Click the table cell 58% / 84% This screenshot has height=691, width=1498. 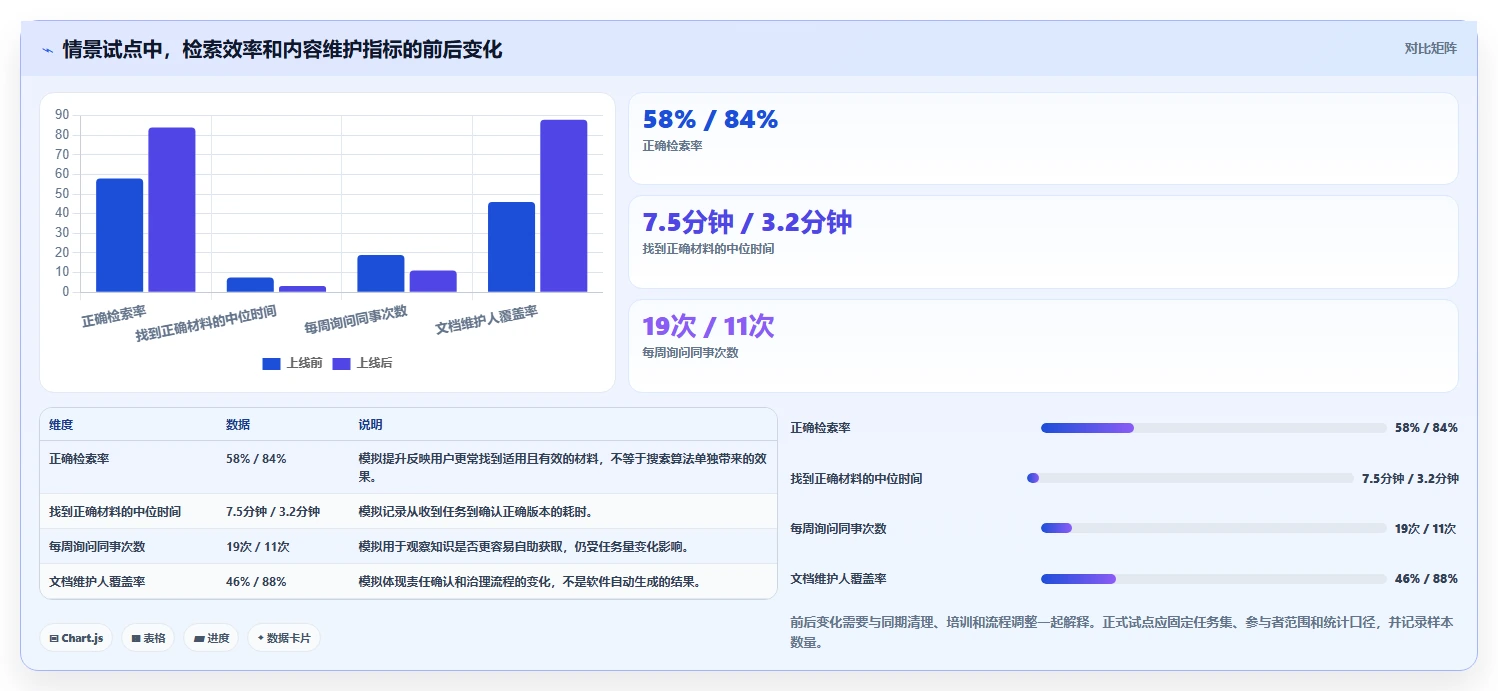(256, 459)
